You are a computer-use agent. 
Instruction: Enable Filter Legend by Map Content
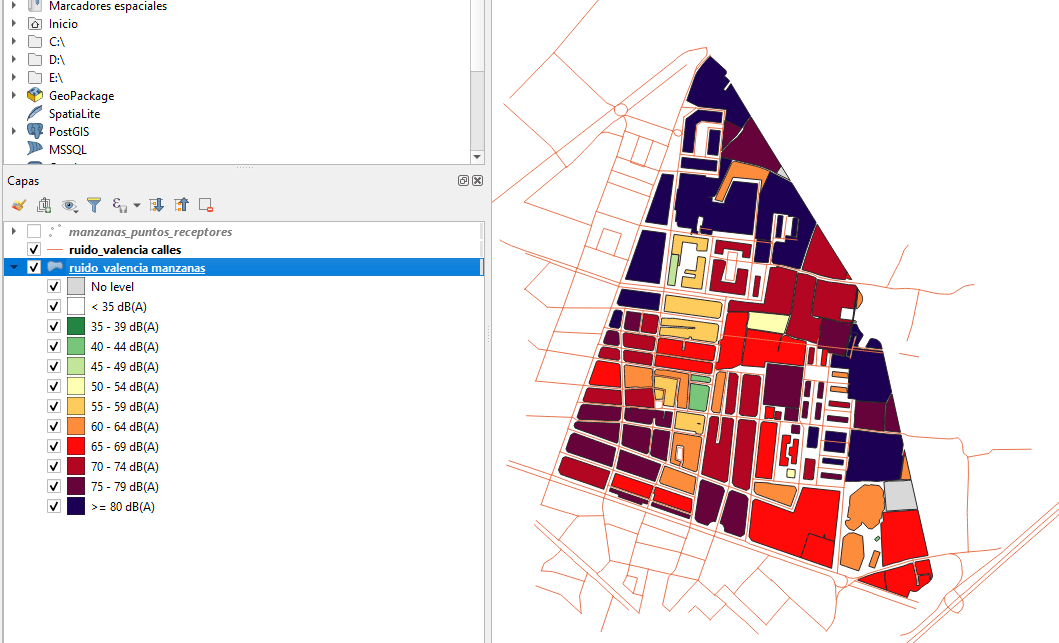pos(94,204)
